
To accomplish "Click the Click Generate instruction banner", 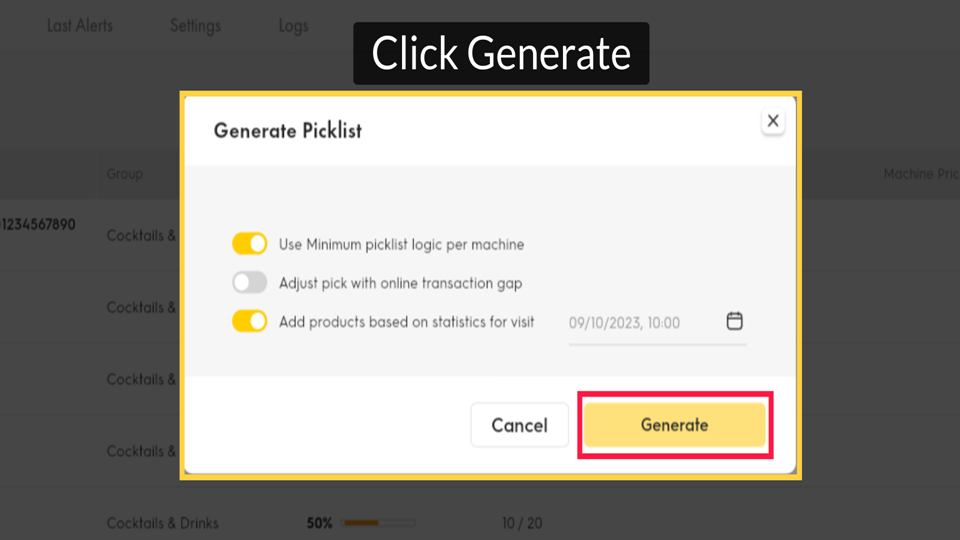I will click(x=501, y=53).
